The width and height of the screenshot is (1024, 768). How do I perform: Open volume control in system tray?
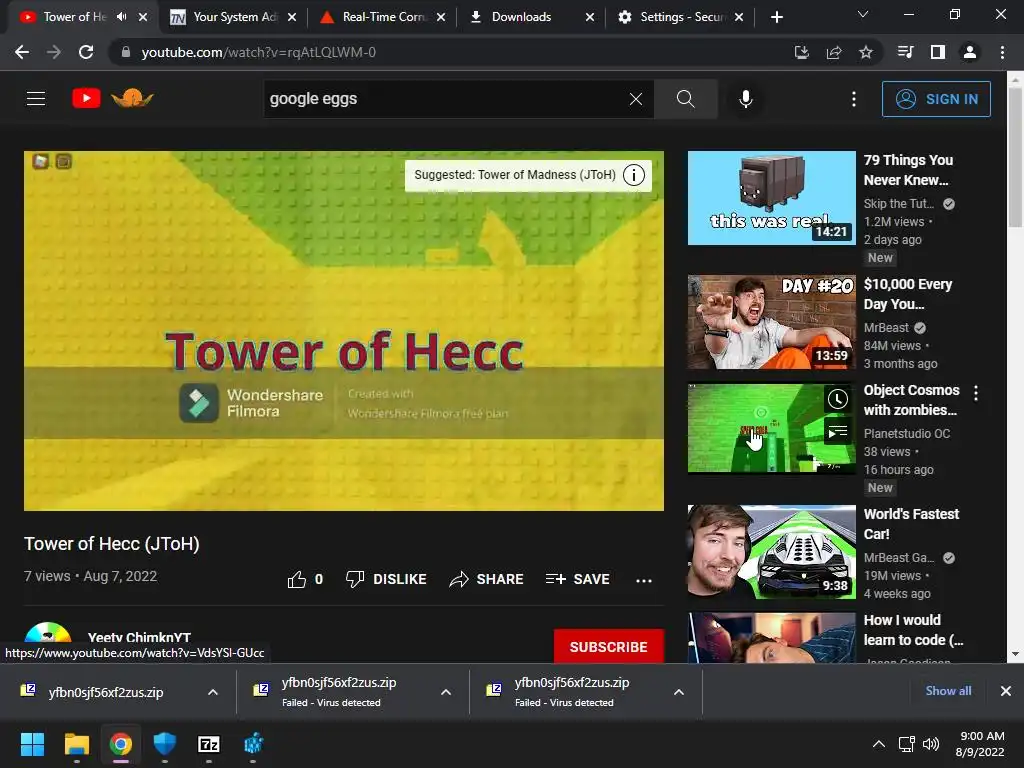coord(931,744)
